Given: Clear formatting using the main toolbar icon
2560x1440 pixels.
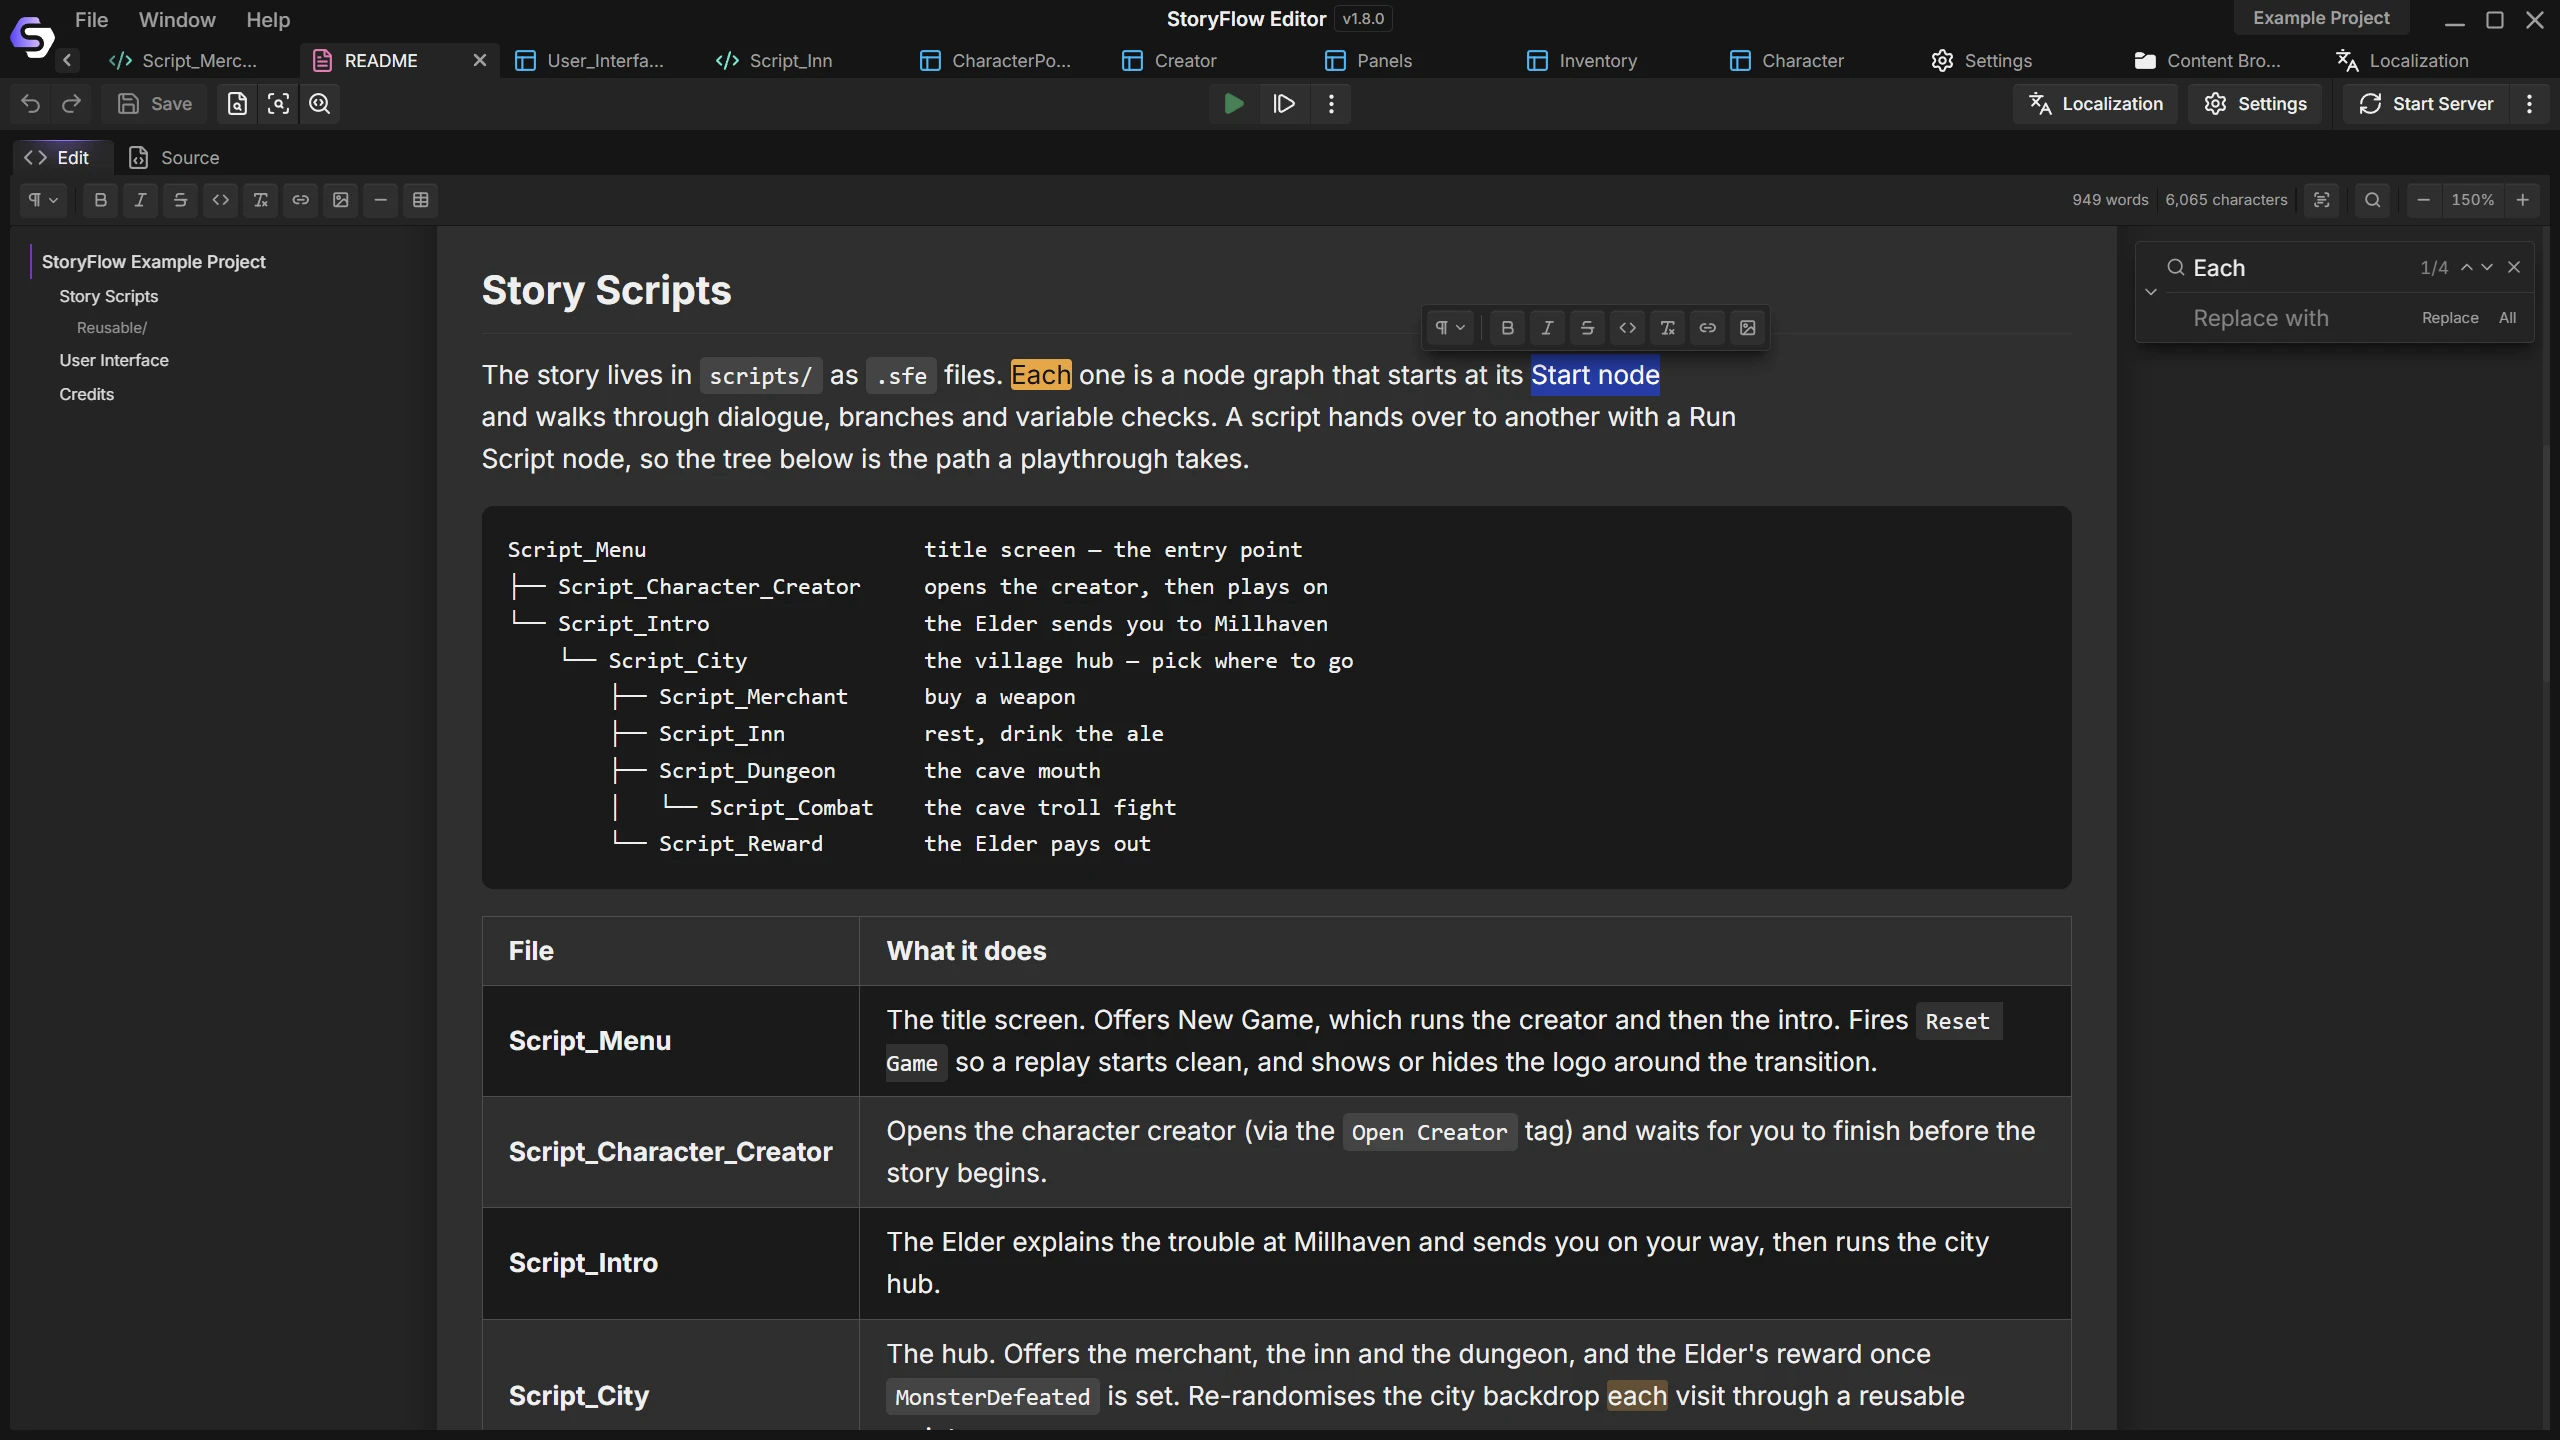Looking at the screenshot, I should point(260,201).
